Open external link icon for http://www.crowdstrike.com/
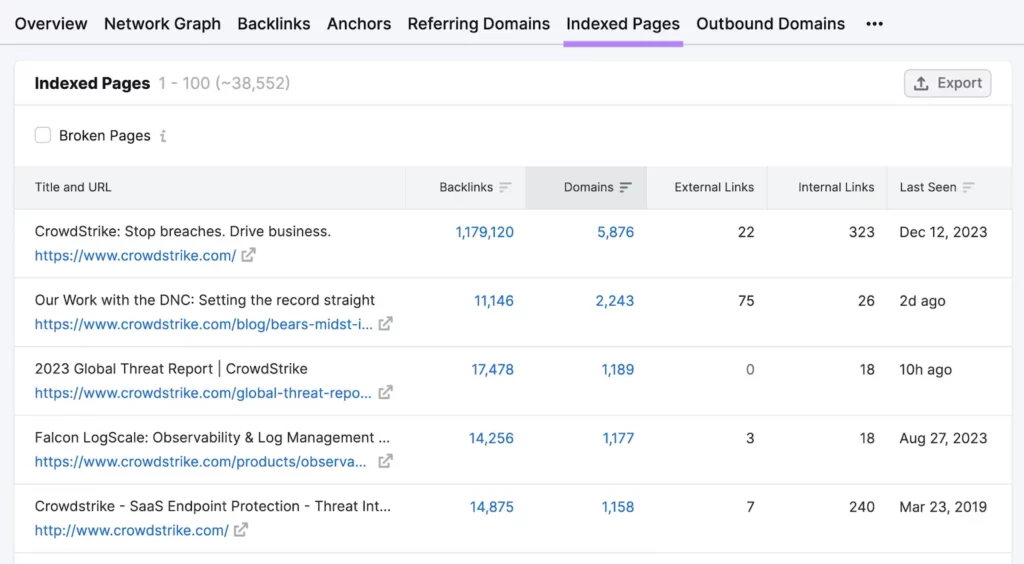The width and height of the screenshot is (1024, 564). click(241, 530)
